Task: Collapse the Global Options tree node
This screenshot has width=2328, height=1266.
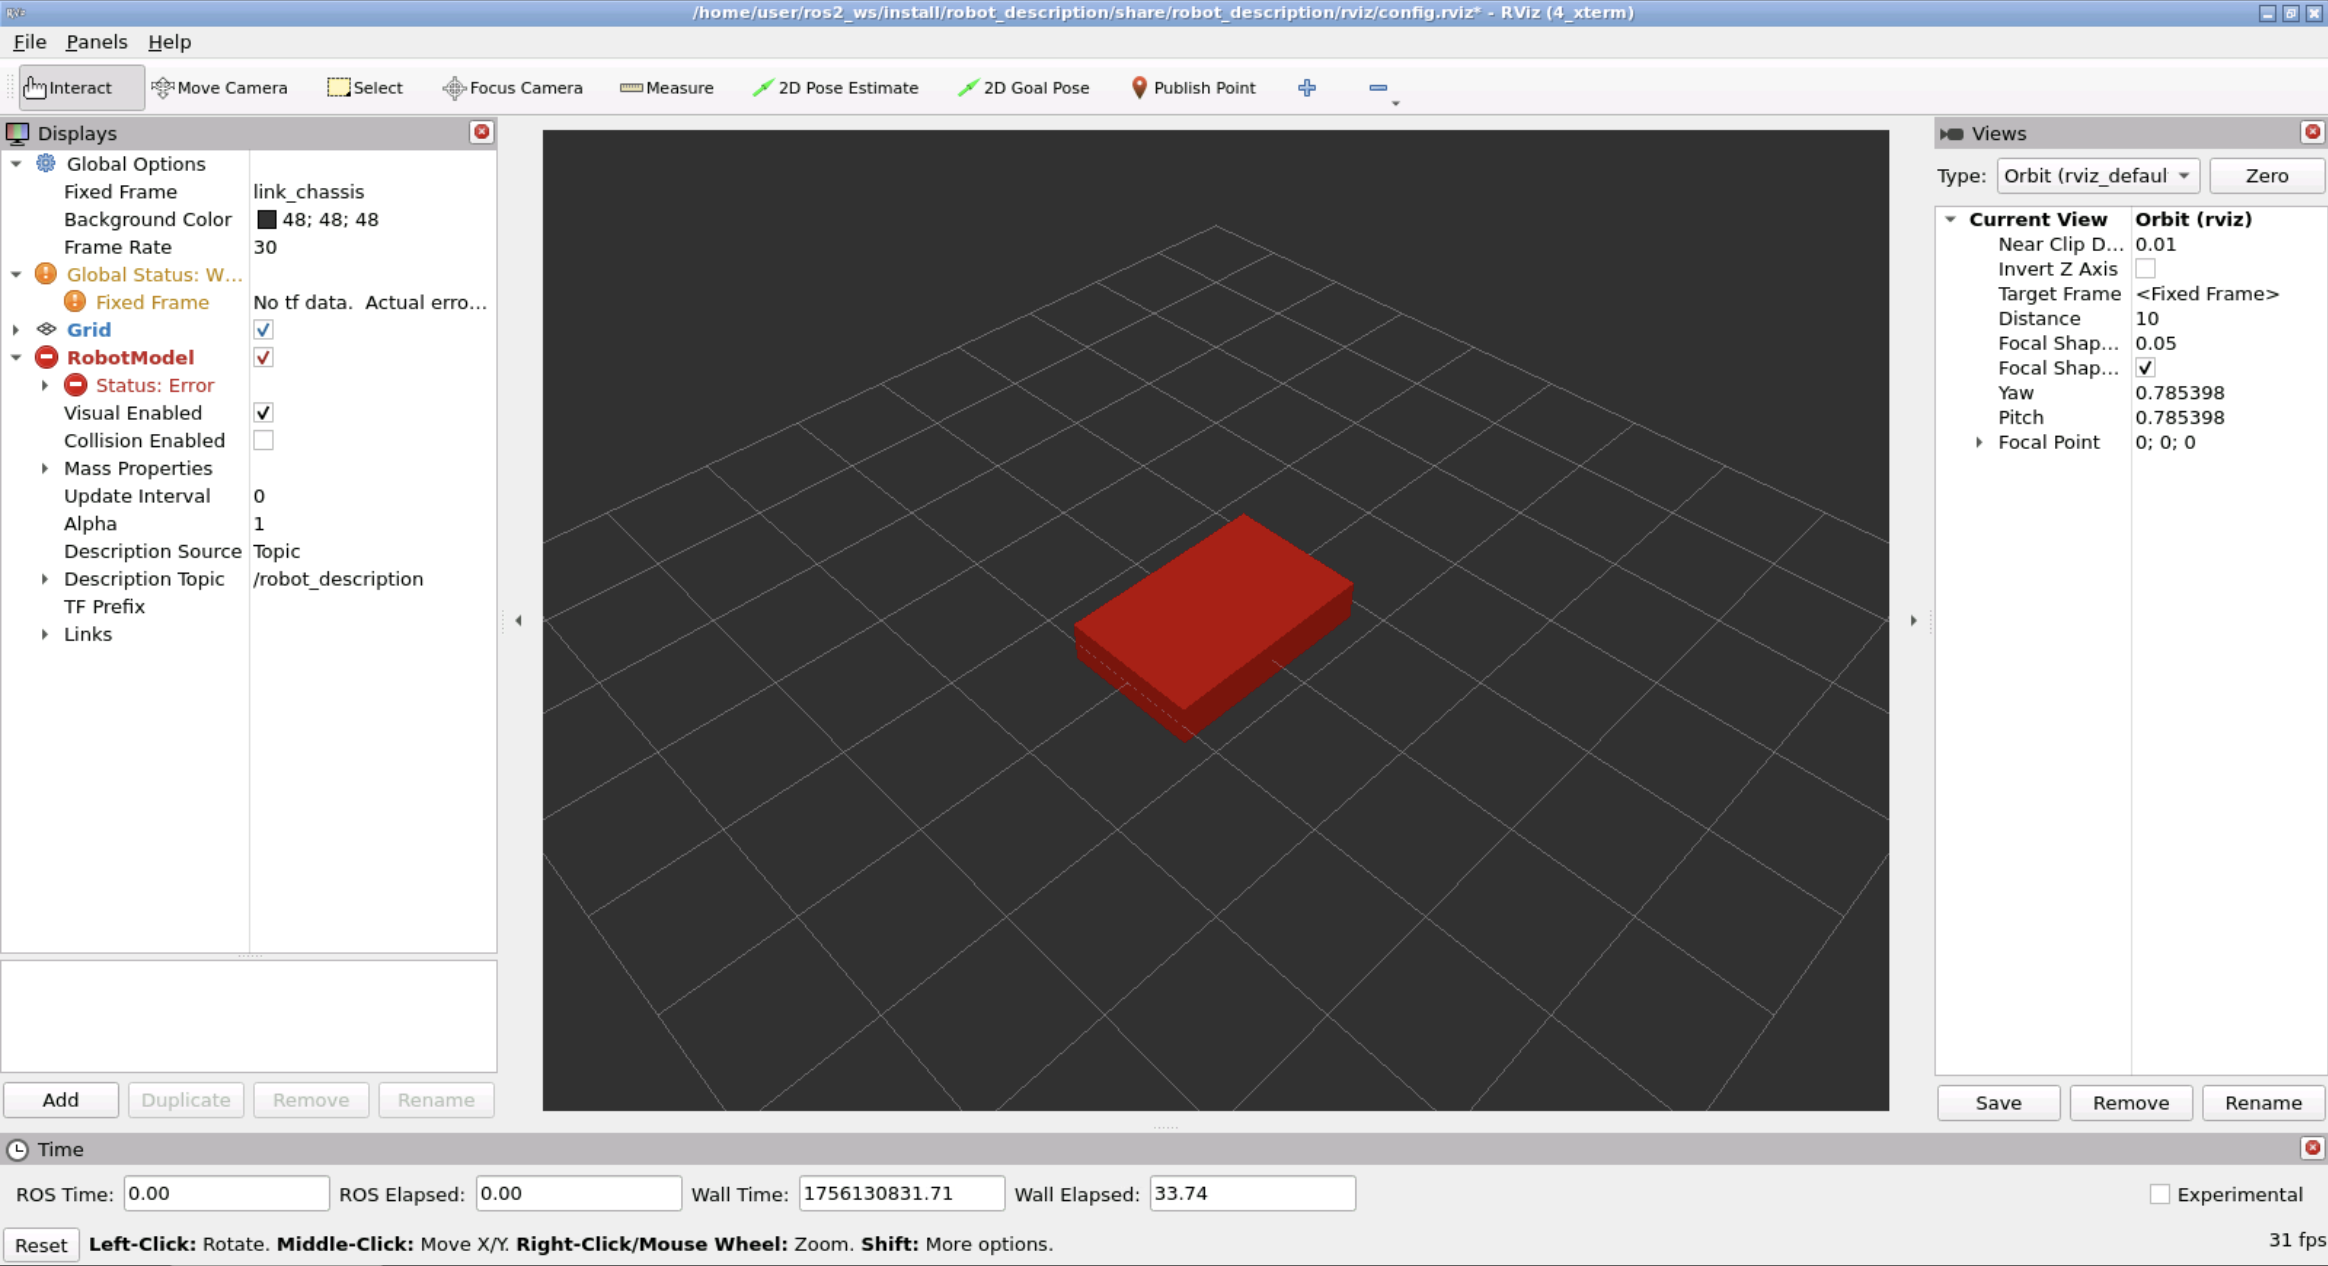Action: 16,164
